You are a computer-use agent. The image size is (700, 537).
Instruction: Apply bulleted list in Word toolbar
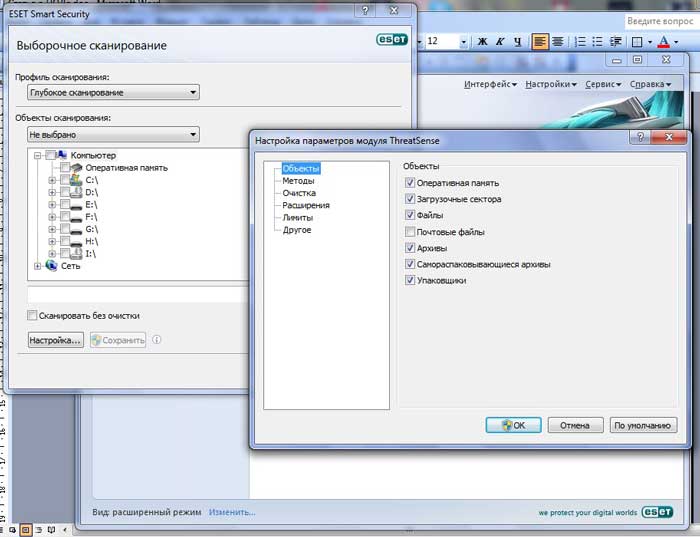click(x=597, y=42)
